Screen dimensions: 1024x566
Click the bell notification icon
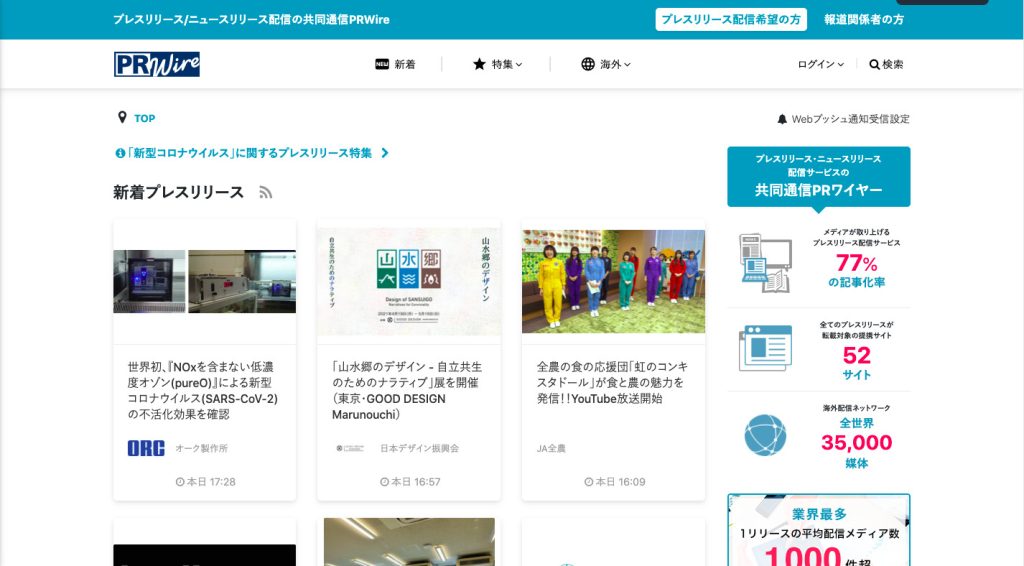(x=782, y=119)
